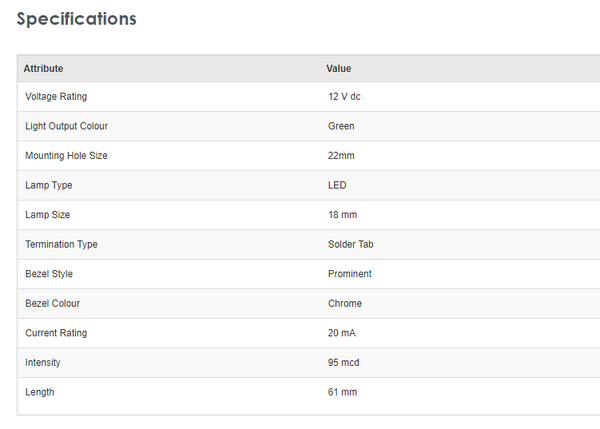Click the Prominent value cell

(x=350, y=274)
